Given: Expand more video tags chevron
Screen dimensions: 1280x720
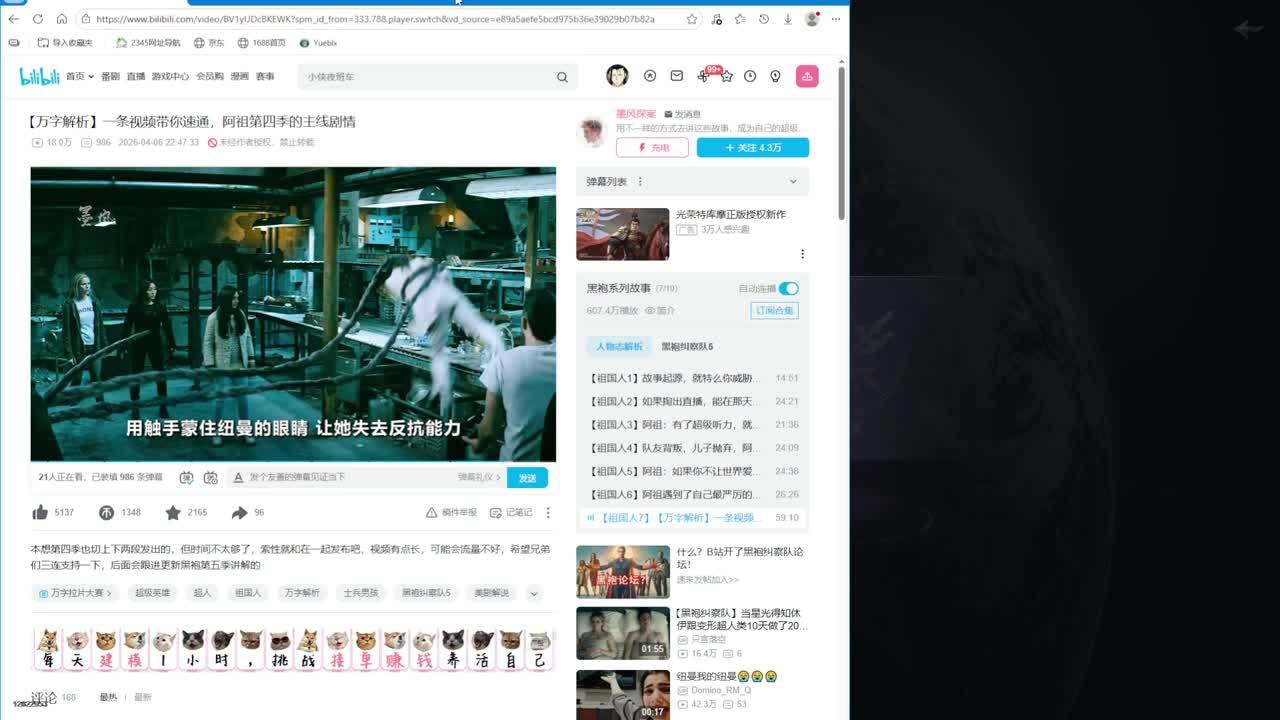Looking at the screenshot, I should (534, 593).
